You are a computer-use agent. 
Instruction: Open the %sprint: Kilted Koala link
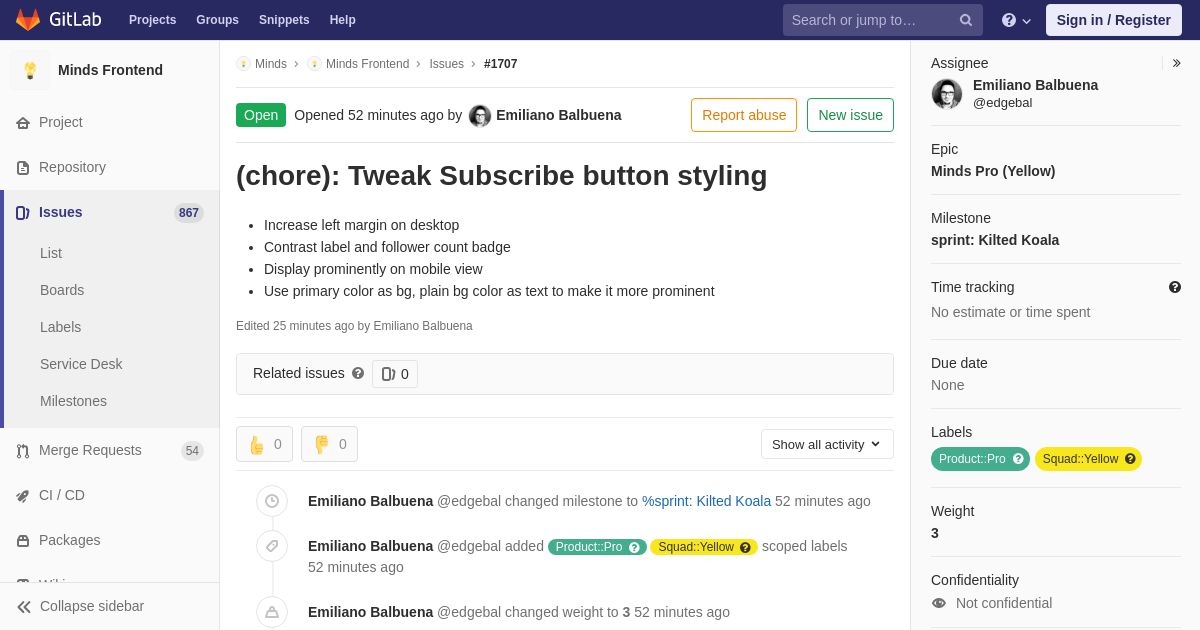point(706,501)
